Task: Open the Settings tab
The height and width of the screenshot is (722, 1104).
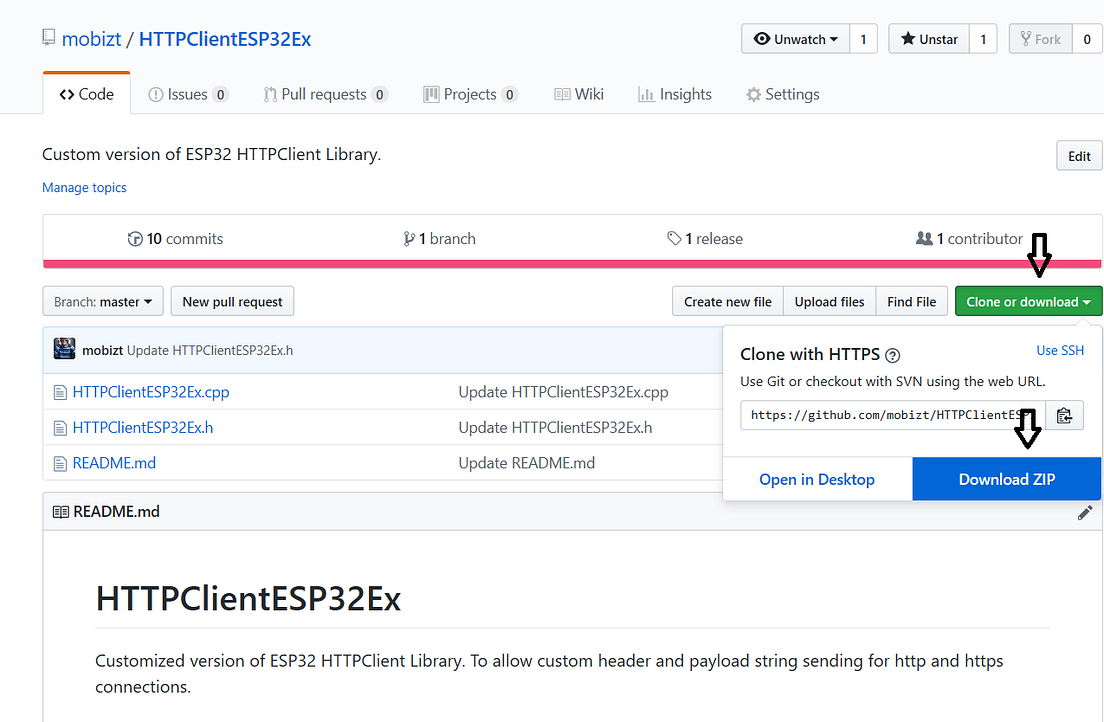Action: pos(783,93)
